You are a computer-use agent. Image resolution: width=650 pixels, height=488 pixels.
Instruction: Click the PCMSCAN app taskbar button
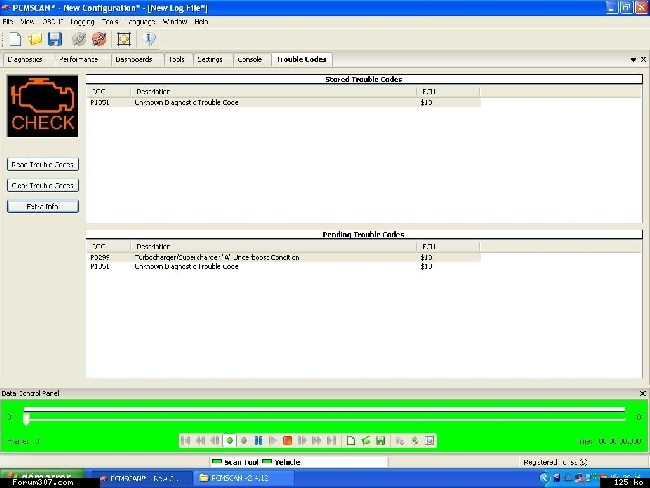(143, 478)
